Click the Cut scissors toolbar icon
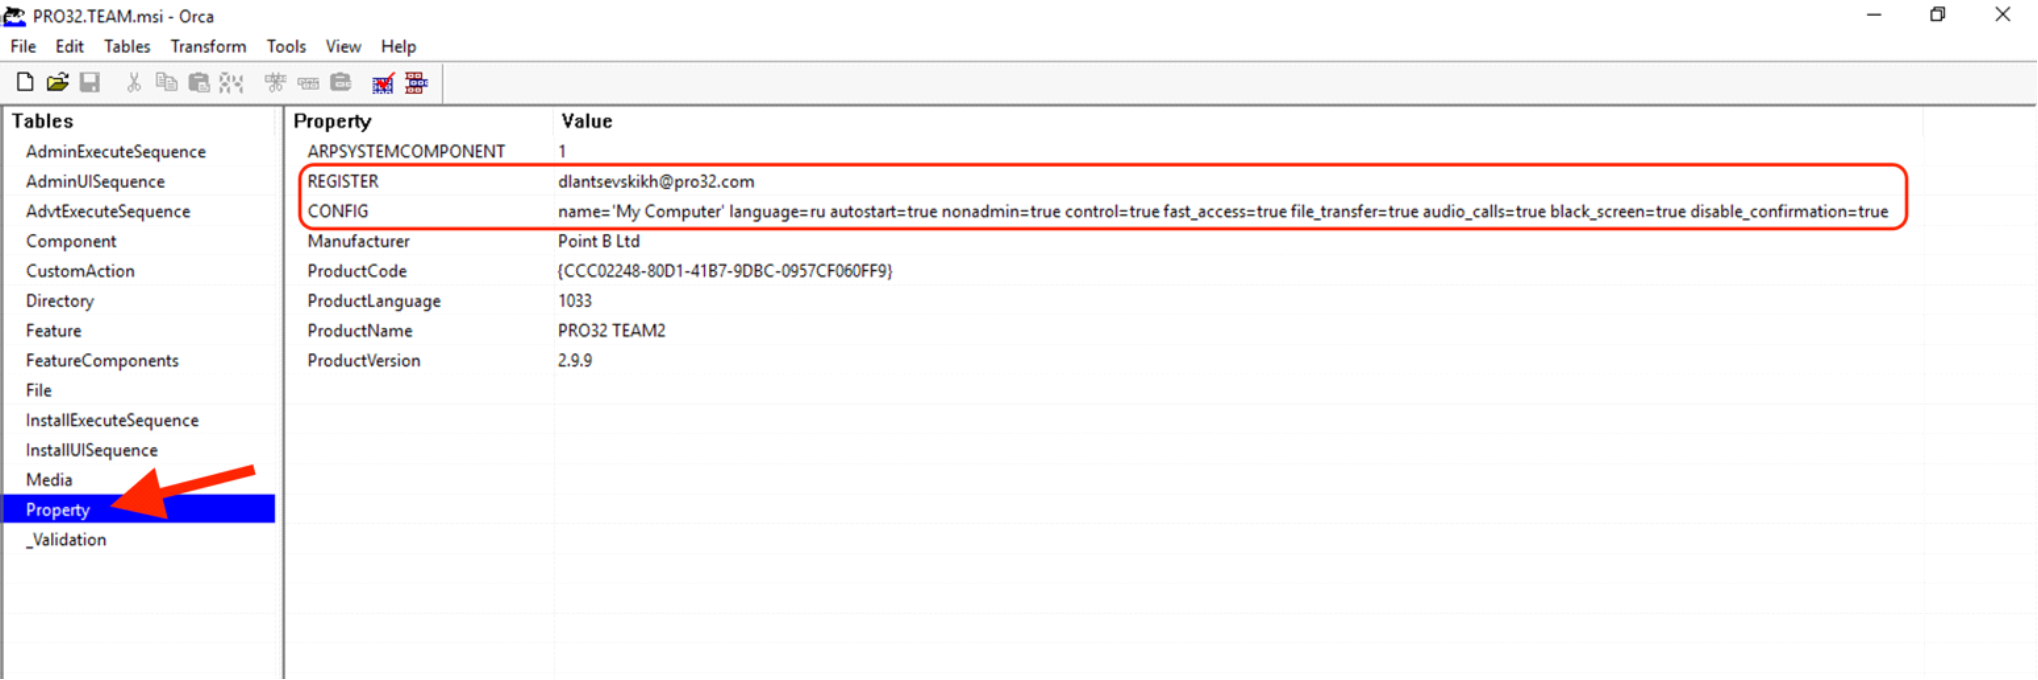Screen dimensions: 2038x680 point(133,83)
